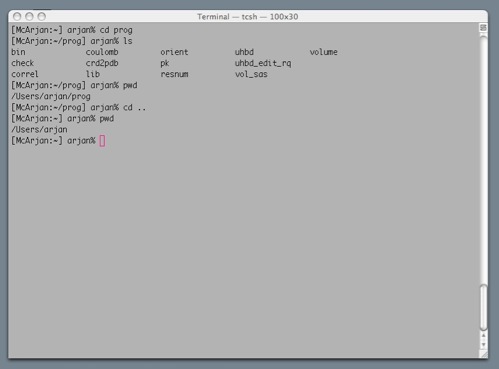This screenshot has width=499, height=369.
Task: Click the scroll up arrow
Action: click(x=483, y=335)
